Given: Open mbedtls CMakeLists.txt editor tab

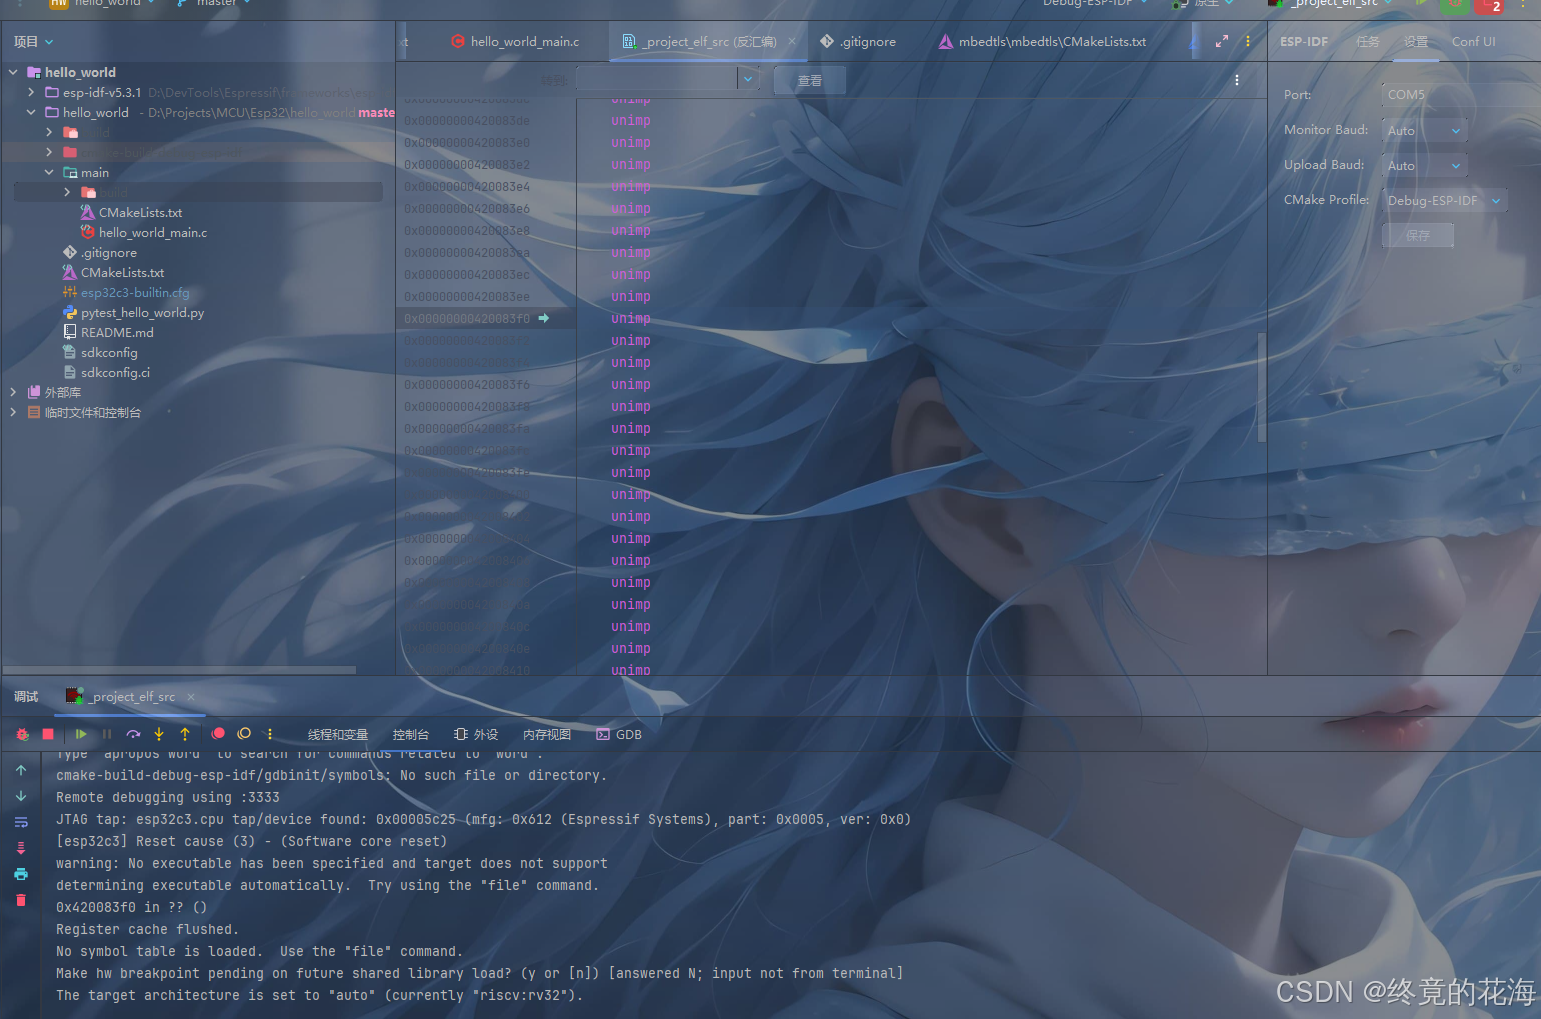Looking at the screenshot, I should 1042,42.
